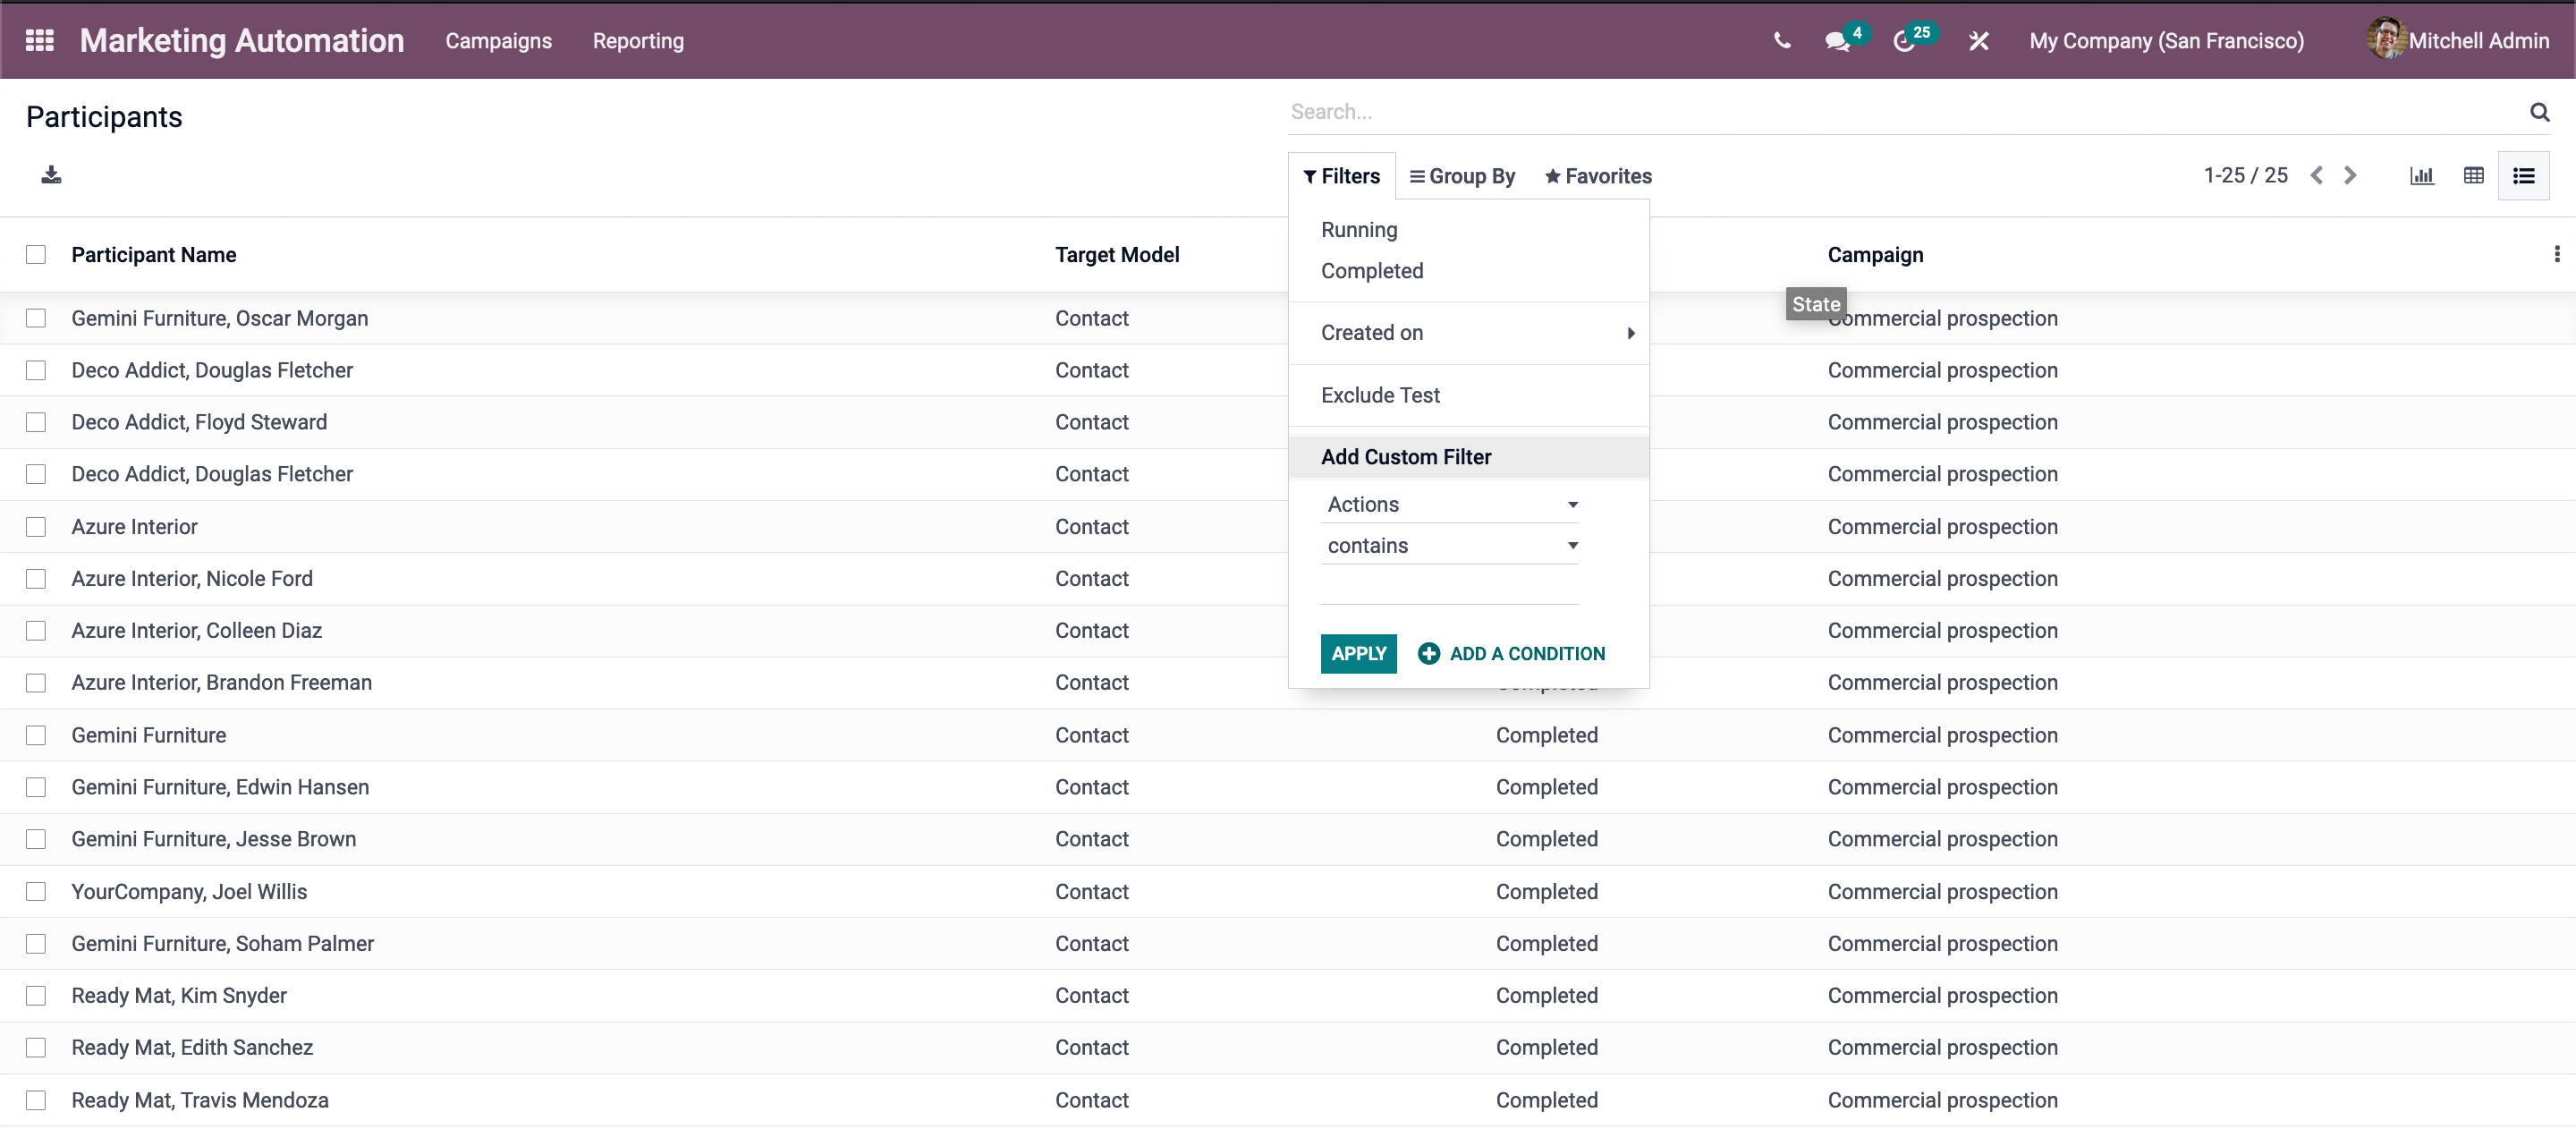2576x1129 pixels.
Task: Open the Favorites dropdown
Action: [x=1597, y=176]
